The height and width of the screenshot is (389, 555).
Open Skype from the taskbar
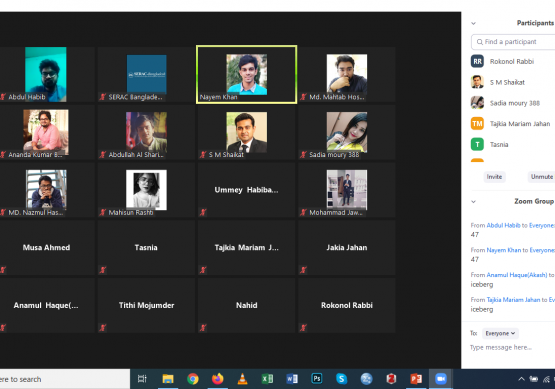(x=342, y=379)
